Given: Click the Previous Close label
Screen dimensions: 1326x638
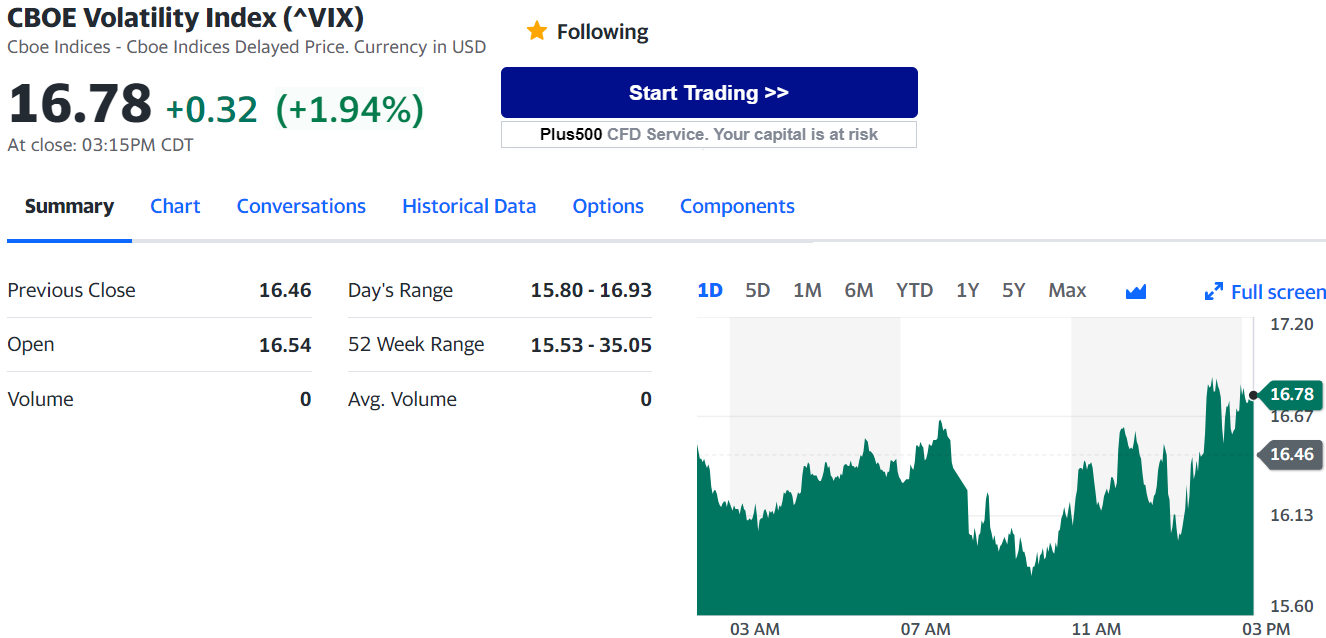Looking at the screenshot, I should (71, 290).
